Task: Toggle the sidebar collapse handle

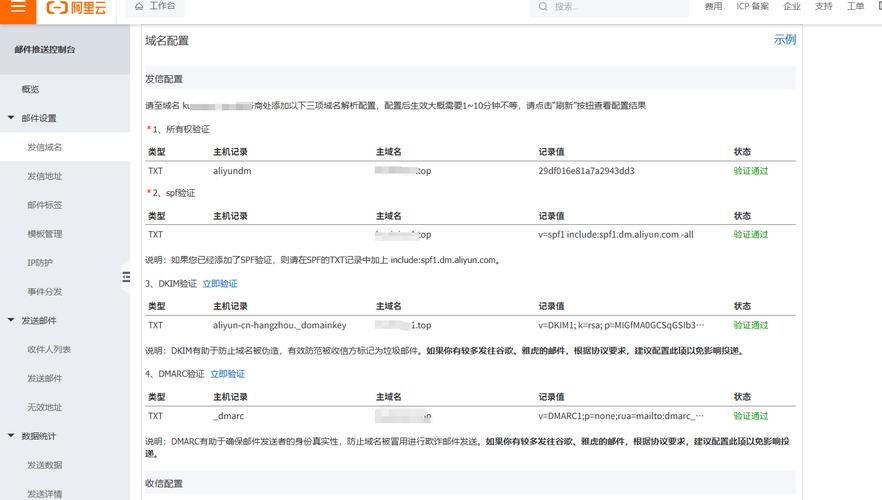Action: (126, 277)
